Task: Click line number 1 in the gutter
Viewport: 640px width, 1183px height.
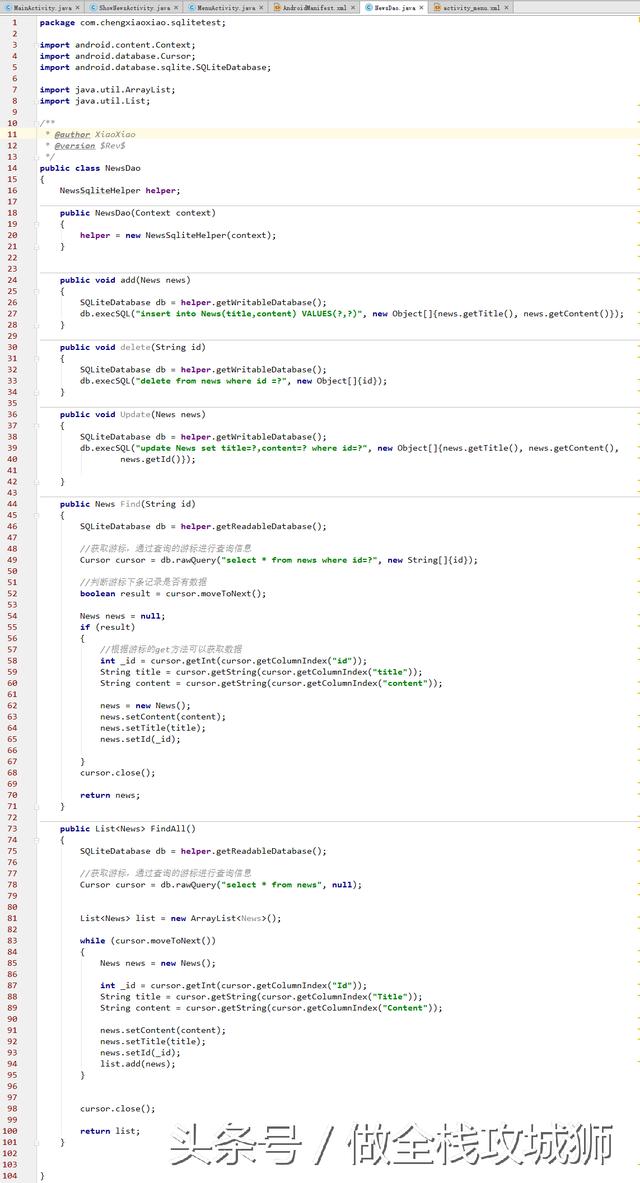Action: (14, 23)
